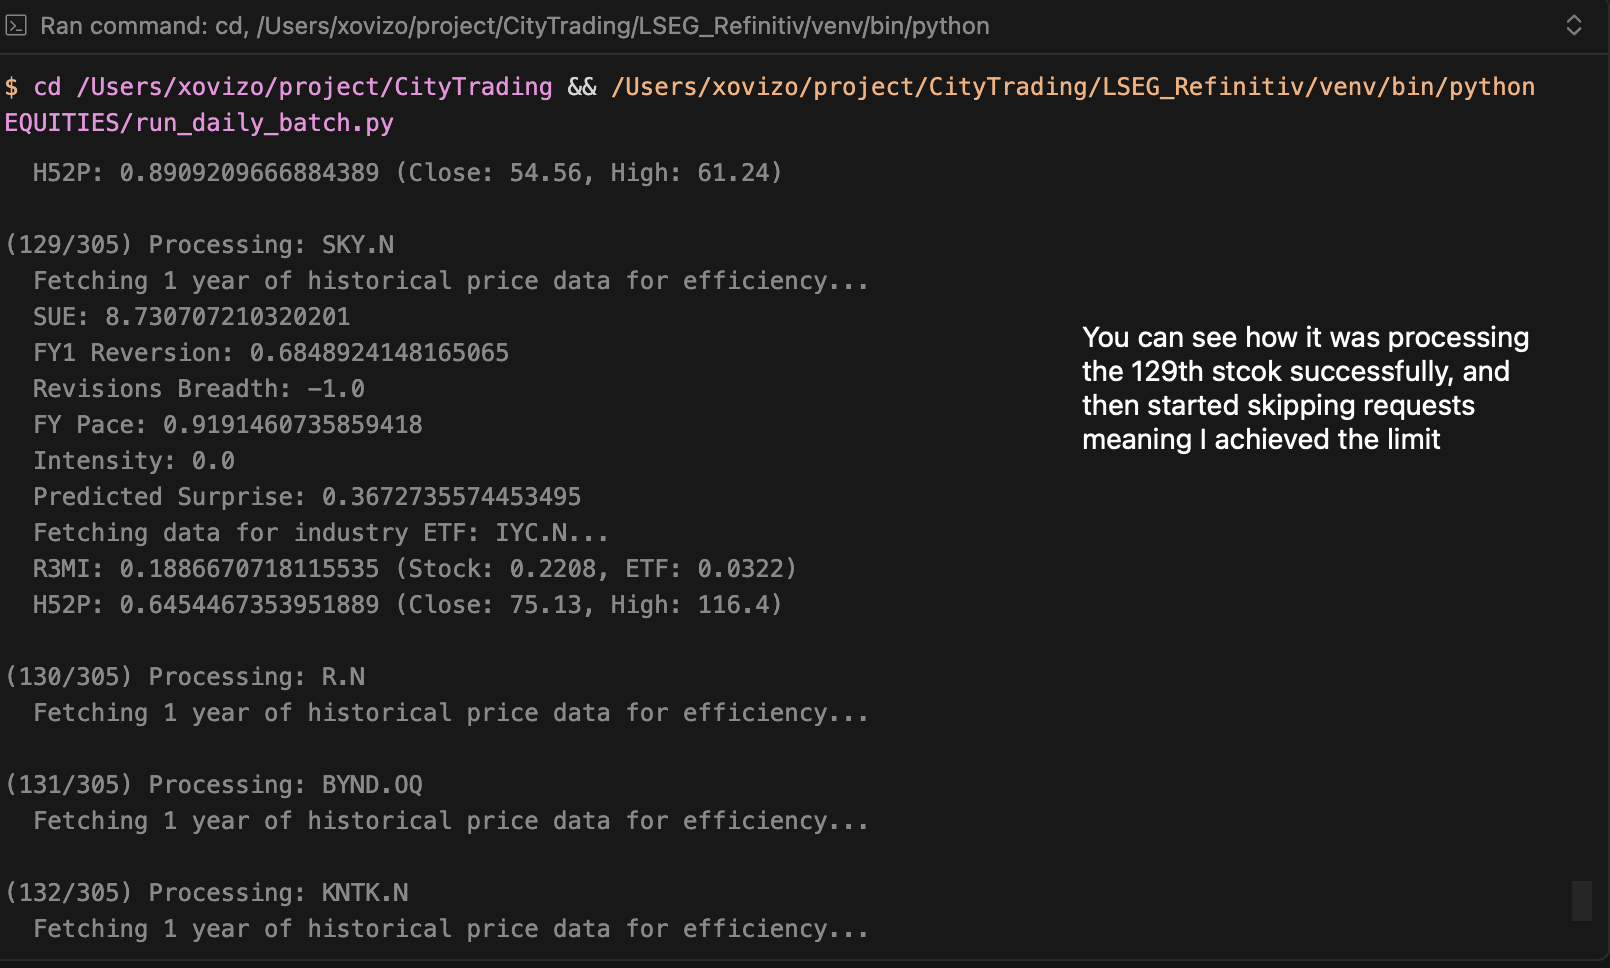
Task: Click the "FY1 Reversion" output line
Action: click(270, 353)
